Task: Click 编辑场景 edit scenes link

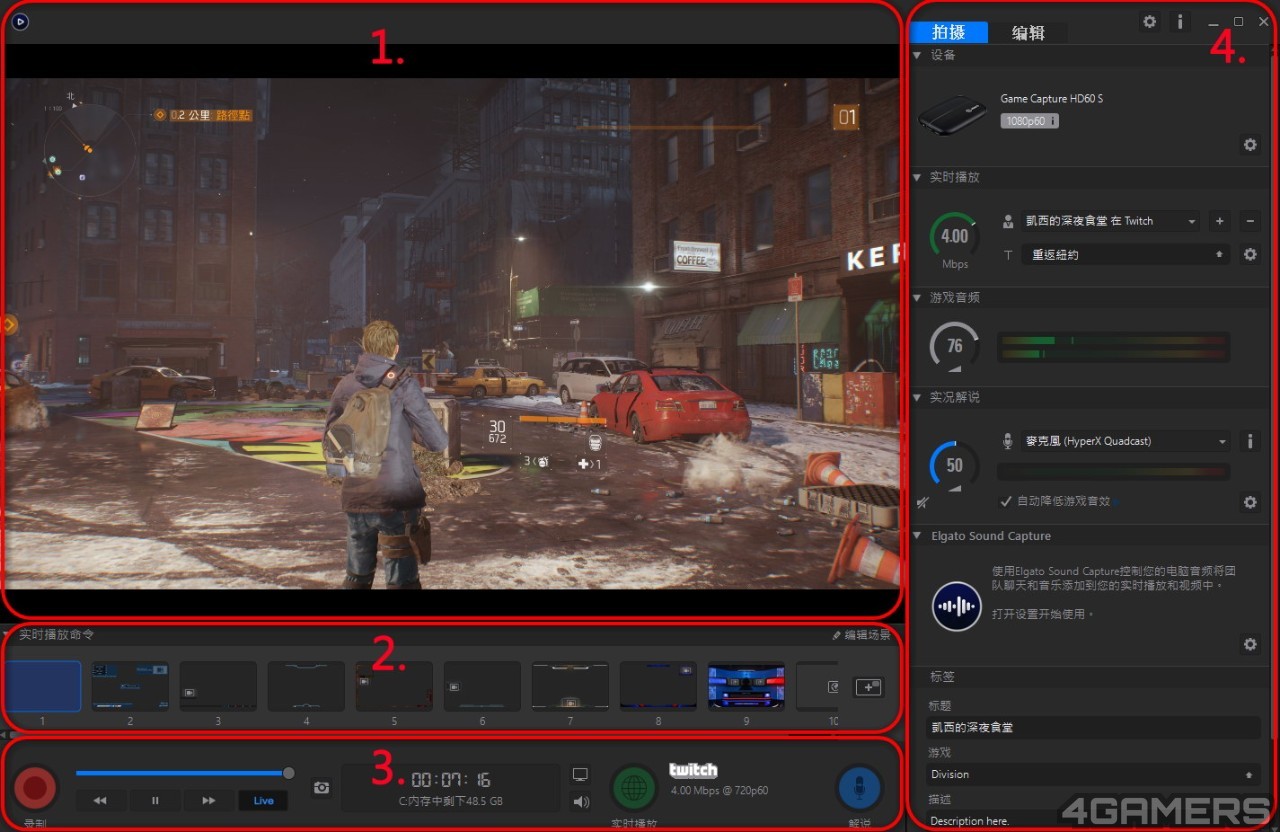Action: click(861, 635)
